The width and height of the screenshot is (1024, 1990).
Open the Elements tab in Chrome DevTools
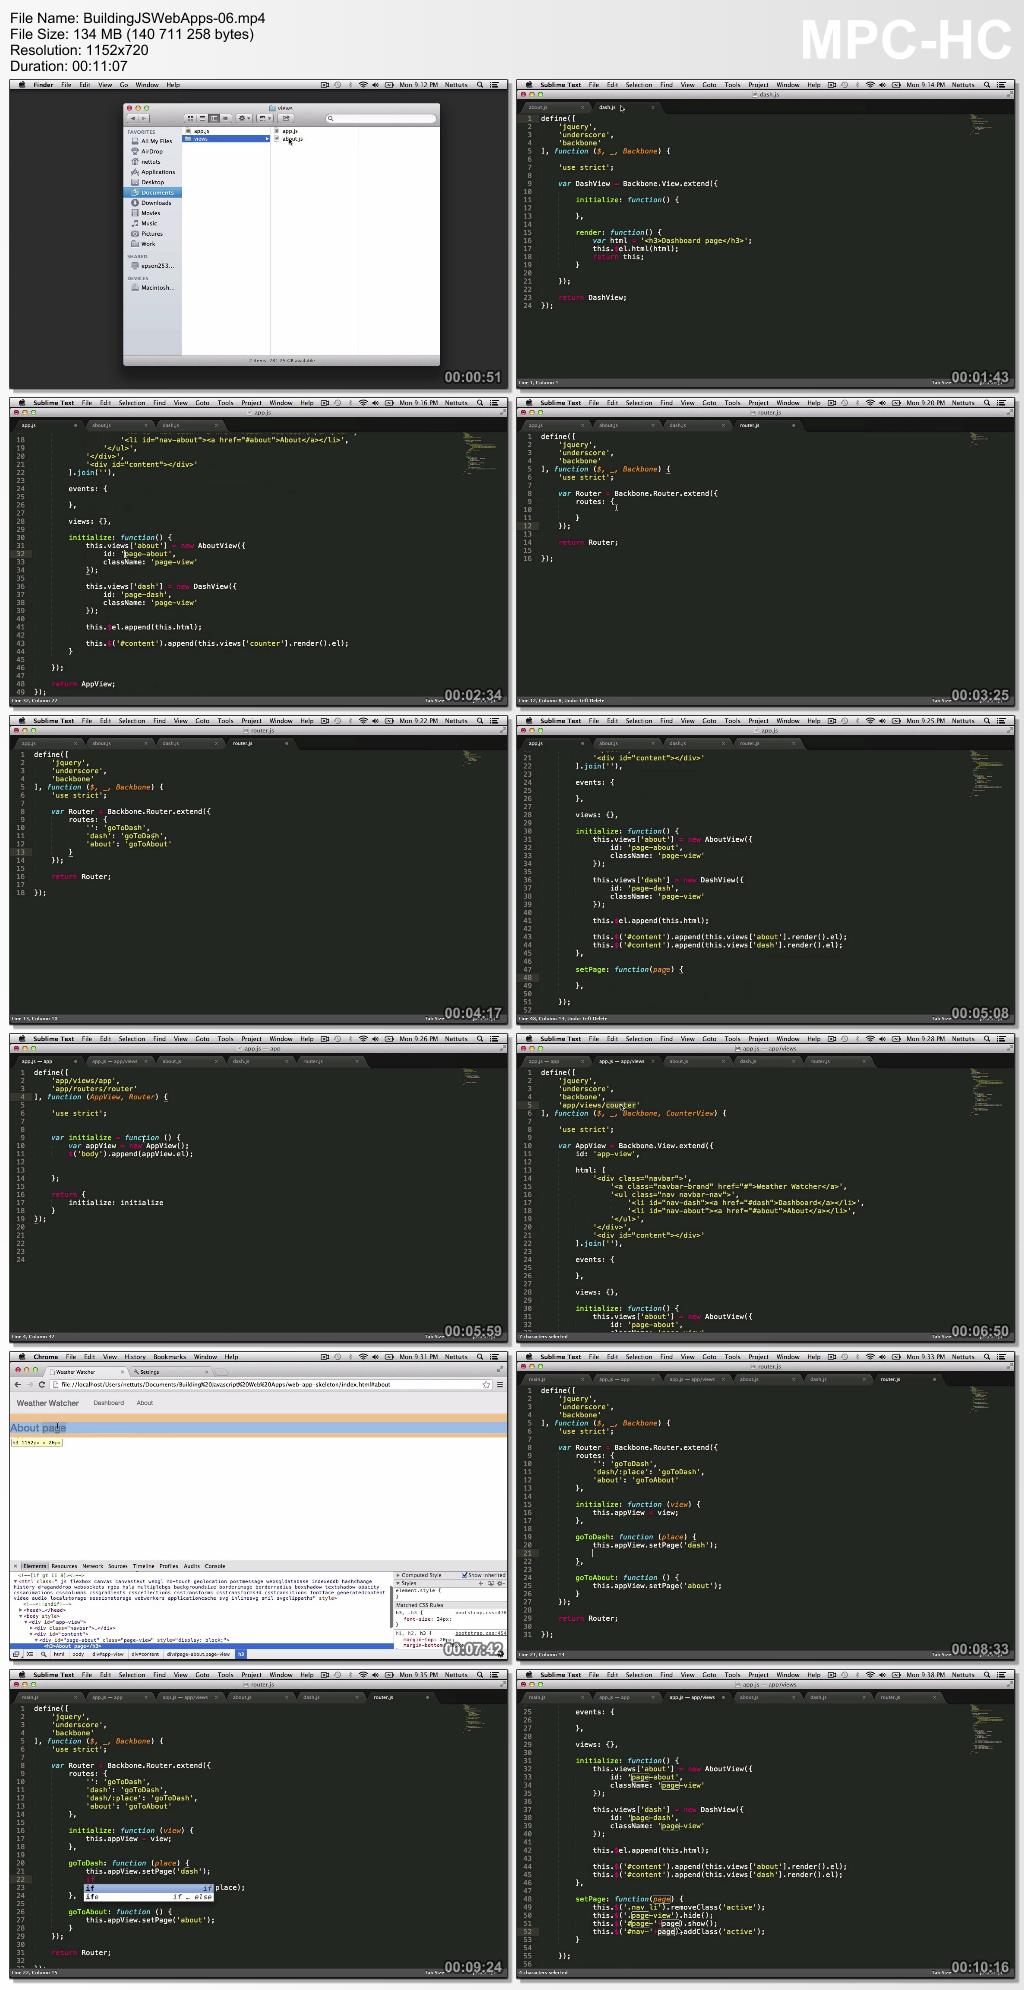35,1566
